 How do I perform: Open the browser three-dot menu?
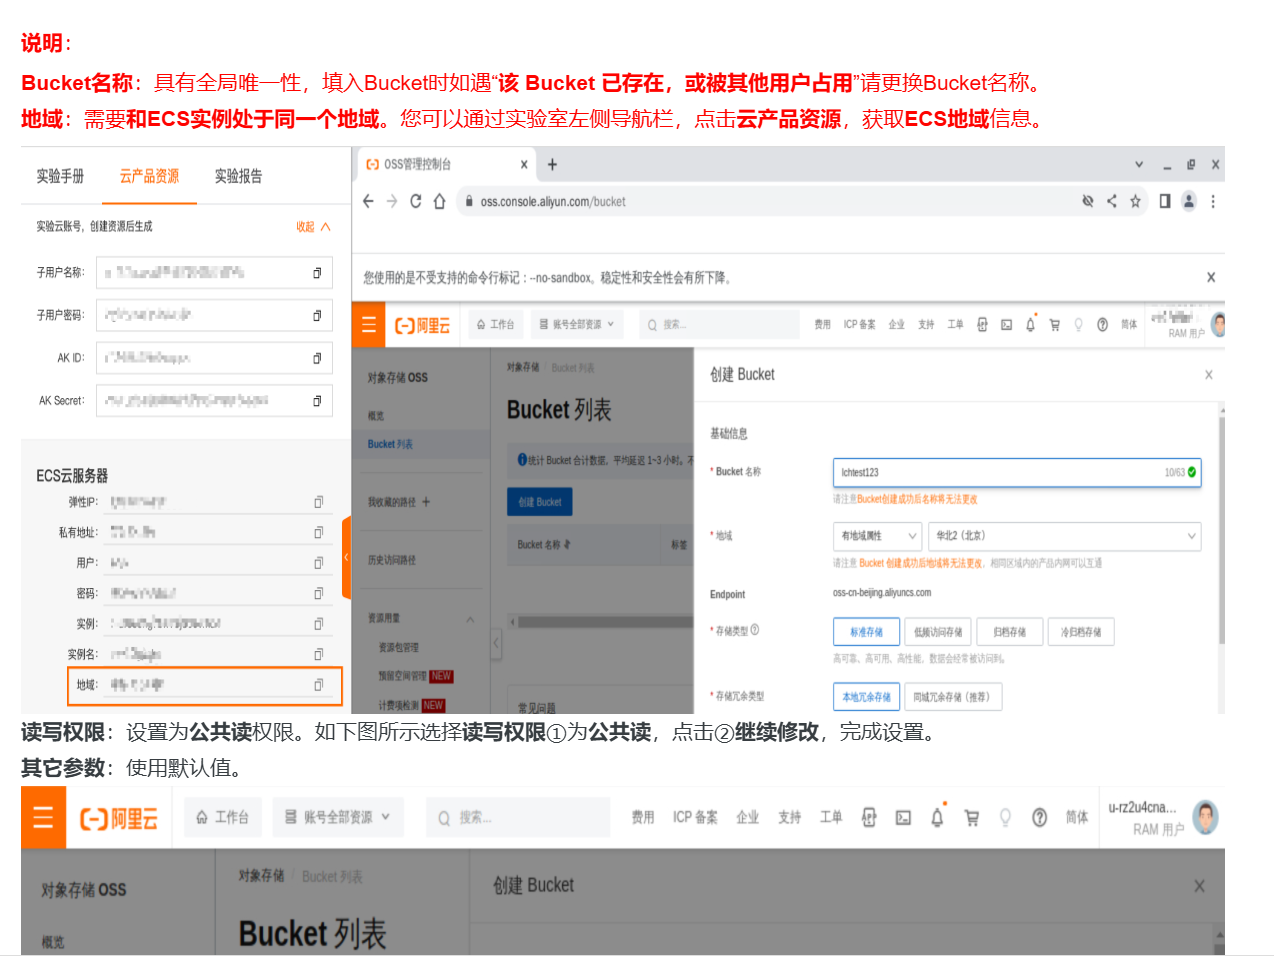[x=1213, y=201]
